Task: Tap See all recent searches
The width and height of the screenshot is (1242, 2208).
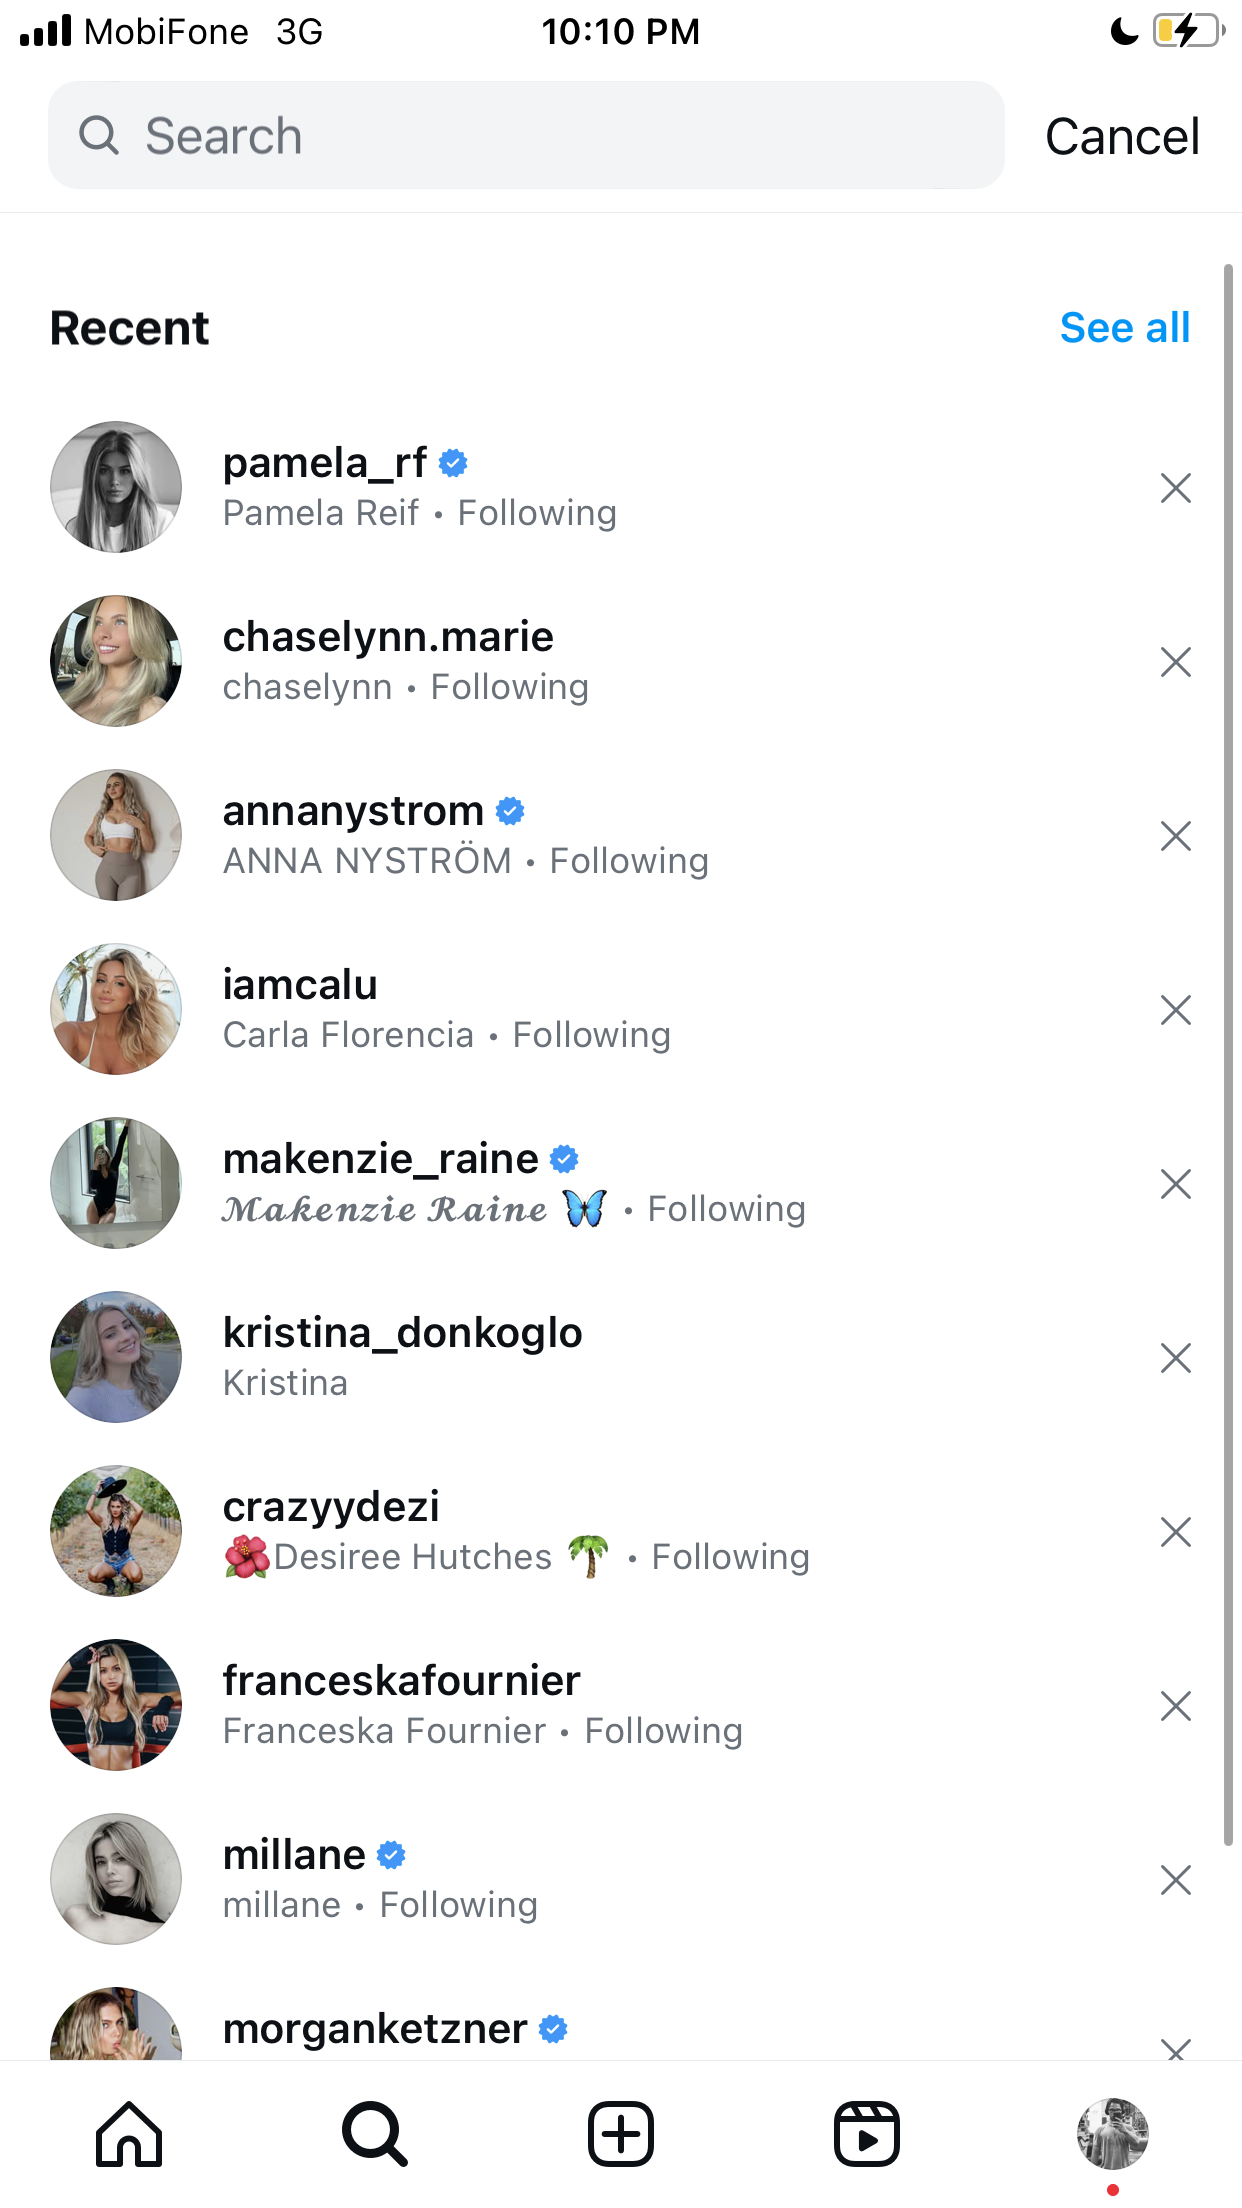Action: (1125, 328)
